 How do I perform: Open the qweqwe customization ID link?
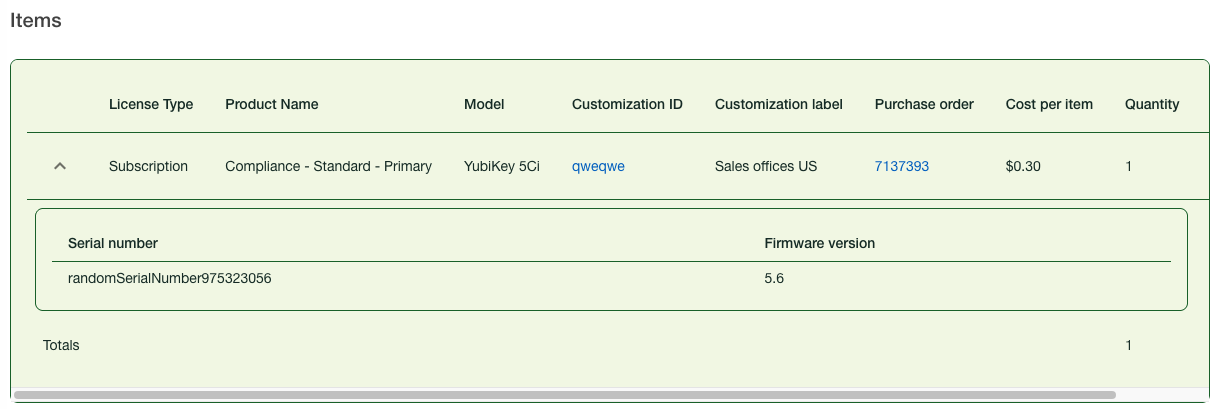tap(598, 167)
